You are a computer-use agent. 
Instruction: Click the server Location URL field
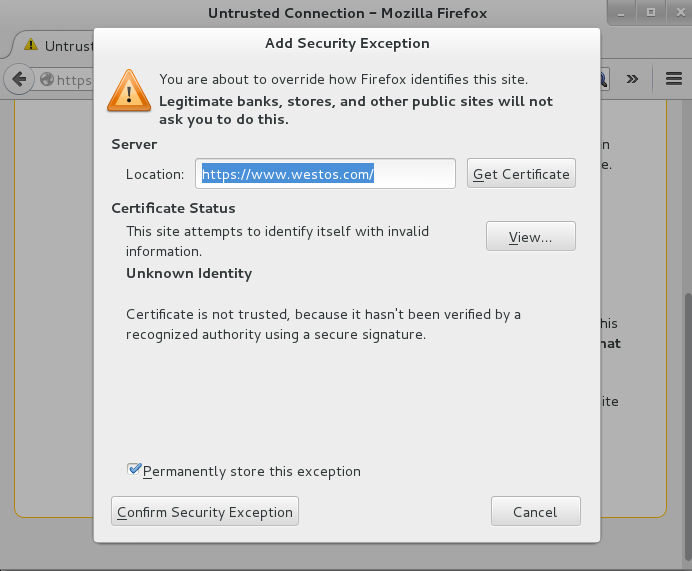click(x=325, y=173)
